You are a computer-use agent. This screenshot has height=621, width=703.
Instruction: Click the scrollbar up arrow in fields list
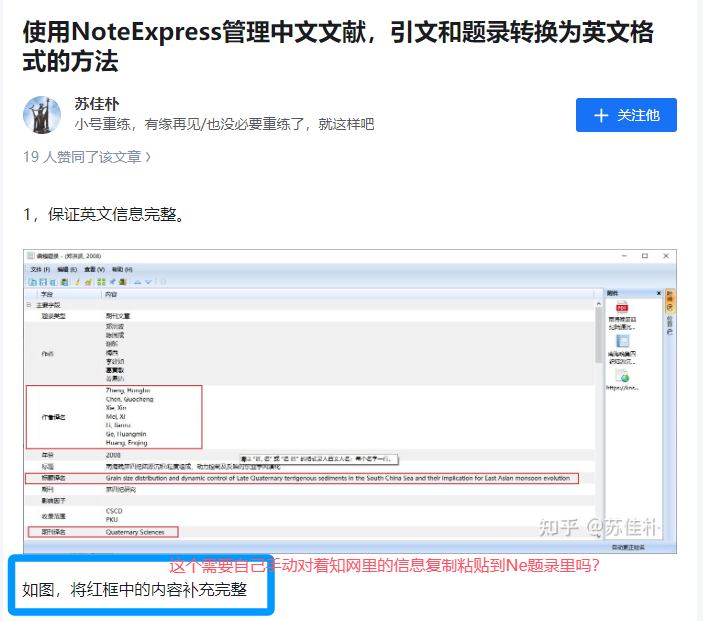[x=599, y=304]
